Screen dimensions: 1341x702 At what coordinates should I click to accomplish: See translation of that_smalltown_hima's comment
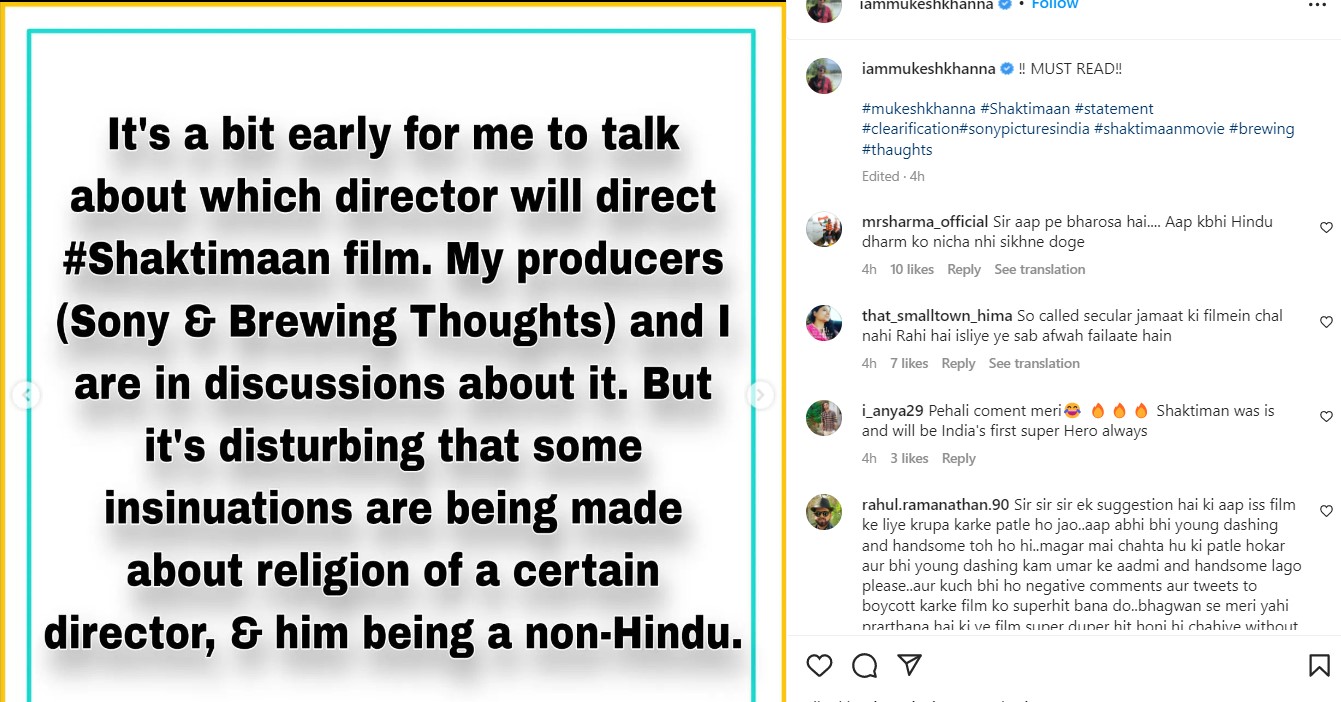(1034, 363)
